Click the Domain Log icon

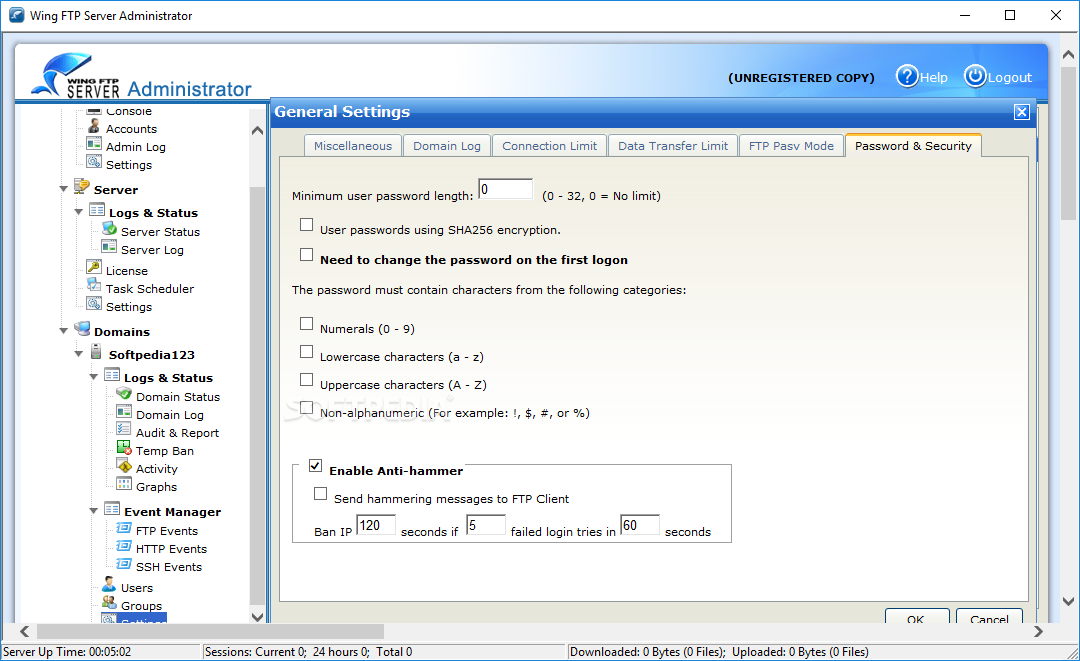coord(124,411)
